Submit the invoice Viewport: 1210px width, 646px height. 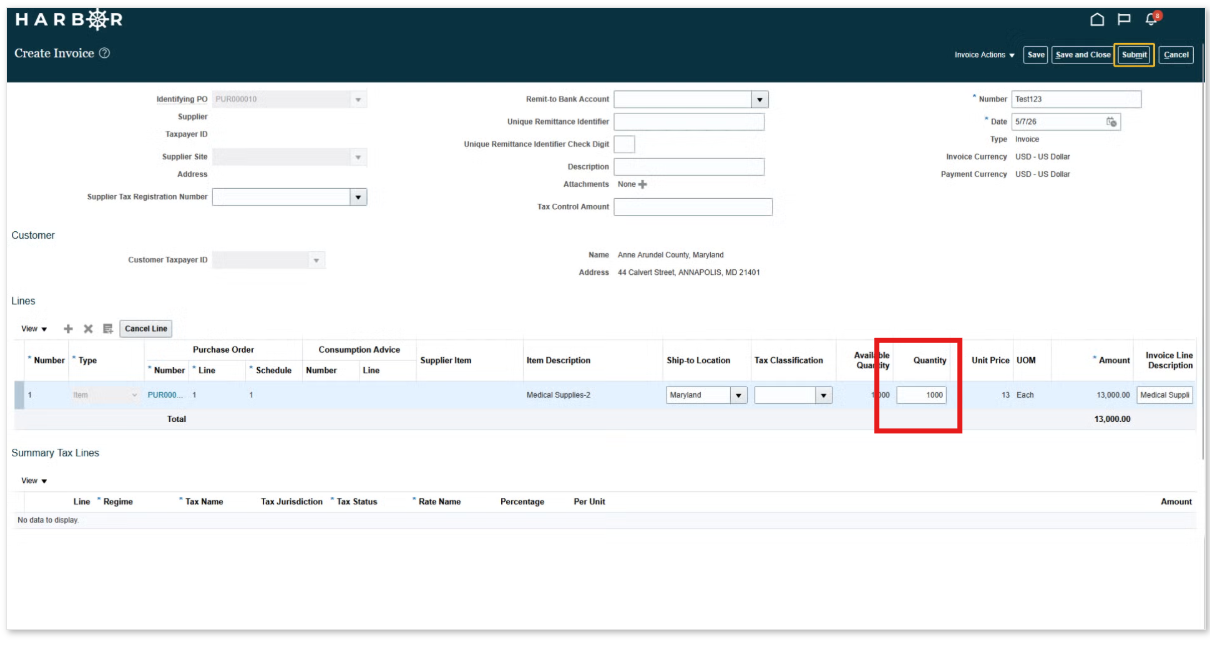click(x=1134, y=55)
